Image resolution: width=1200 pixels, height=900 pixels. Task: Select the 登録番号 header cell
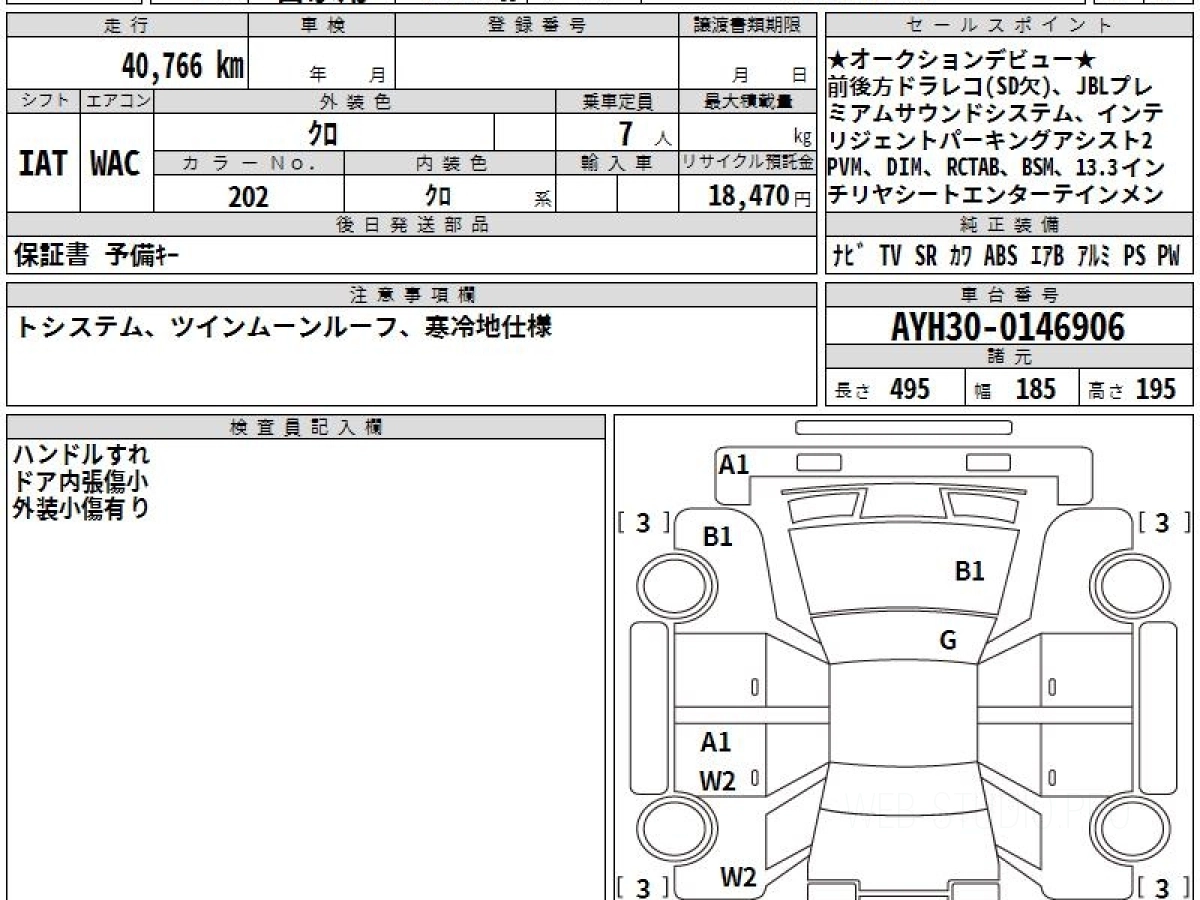click(536, 27)
